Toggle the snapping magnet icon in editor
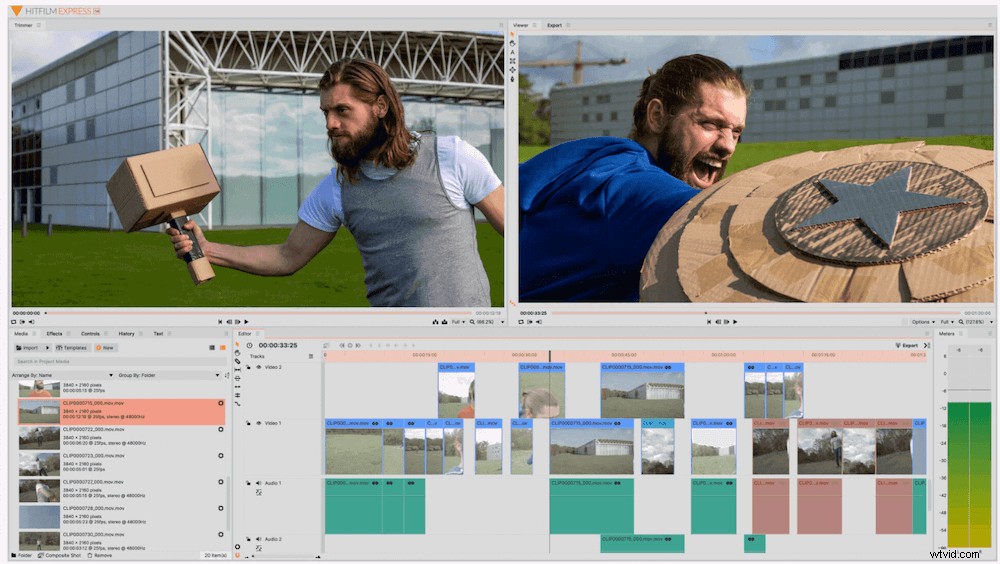 point(237,556)
